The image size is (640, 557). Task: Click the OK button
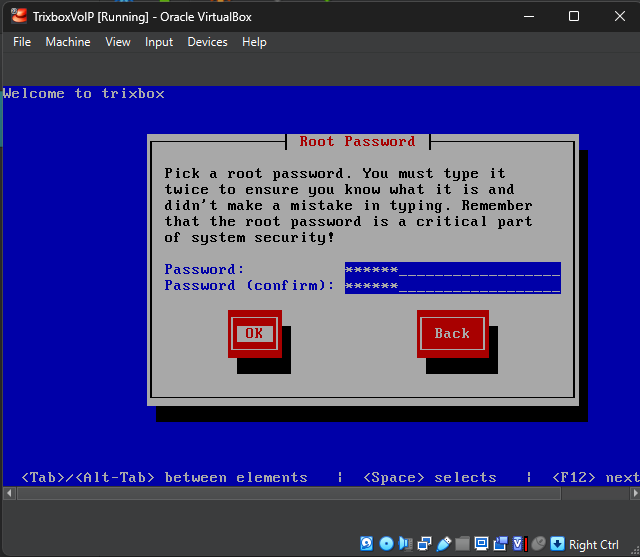pos(255,334)
